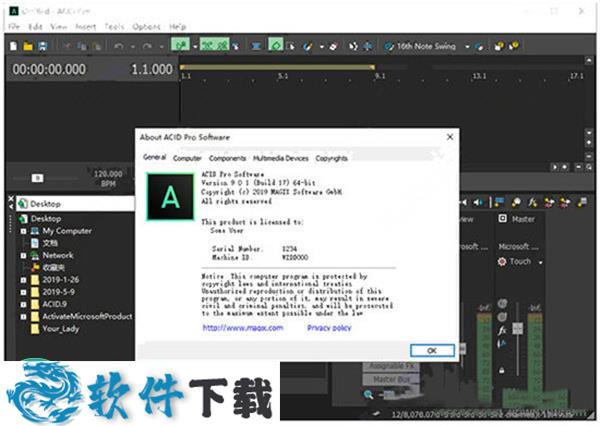Switch to the Computer tab in About dialog
Viewport: 600px width, 426px height.
point(187,158)
